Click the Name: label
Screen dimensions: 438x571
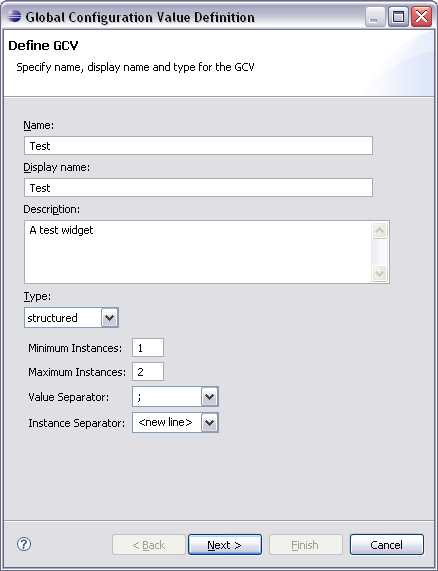coord(39,125)
